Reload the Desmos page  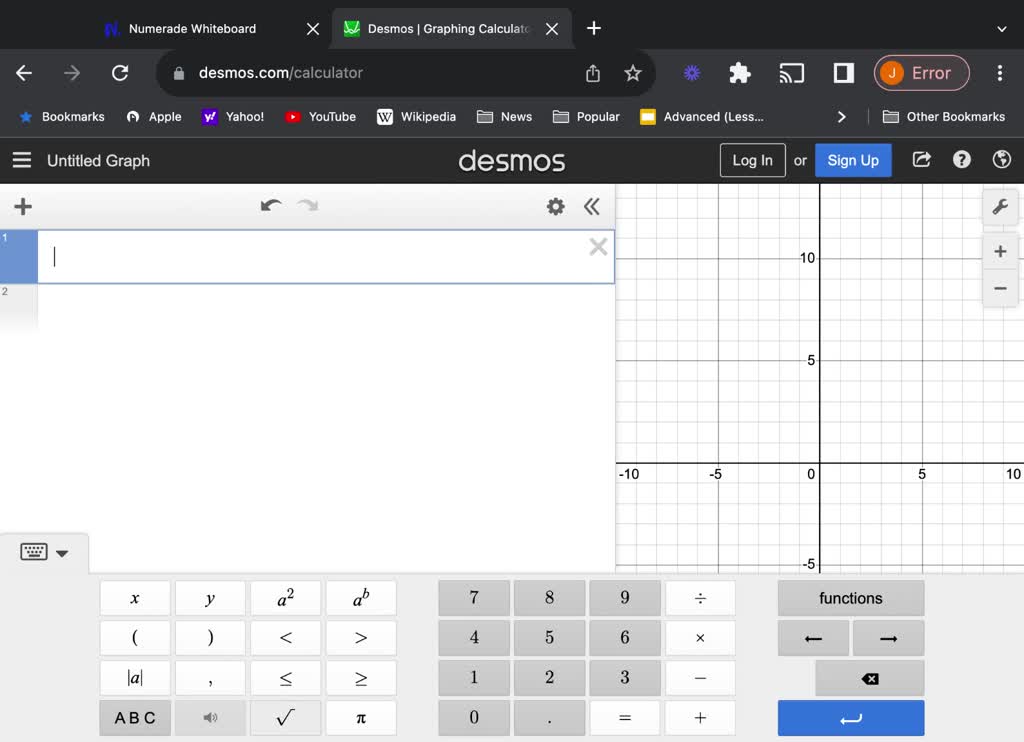120,73
